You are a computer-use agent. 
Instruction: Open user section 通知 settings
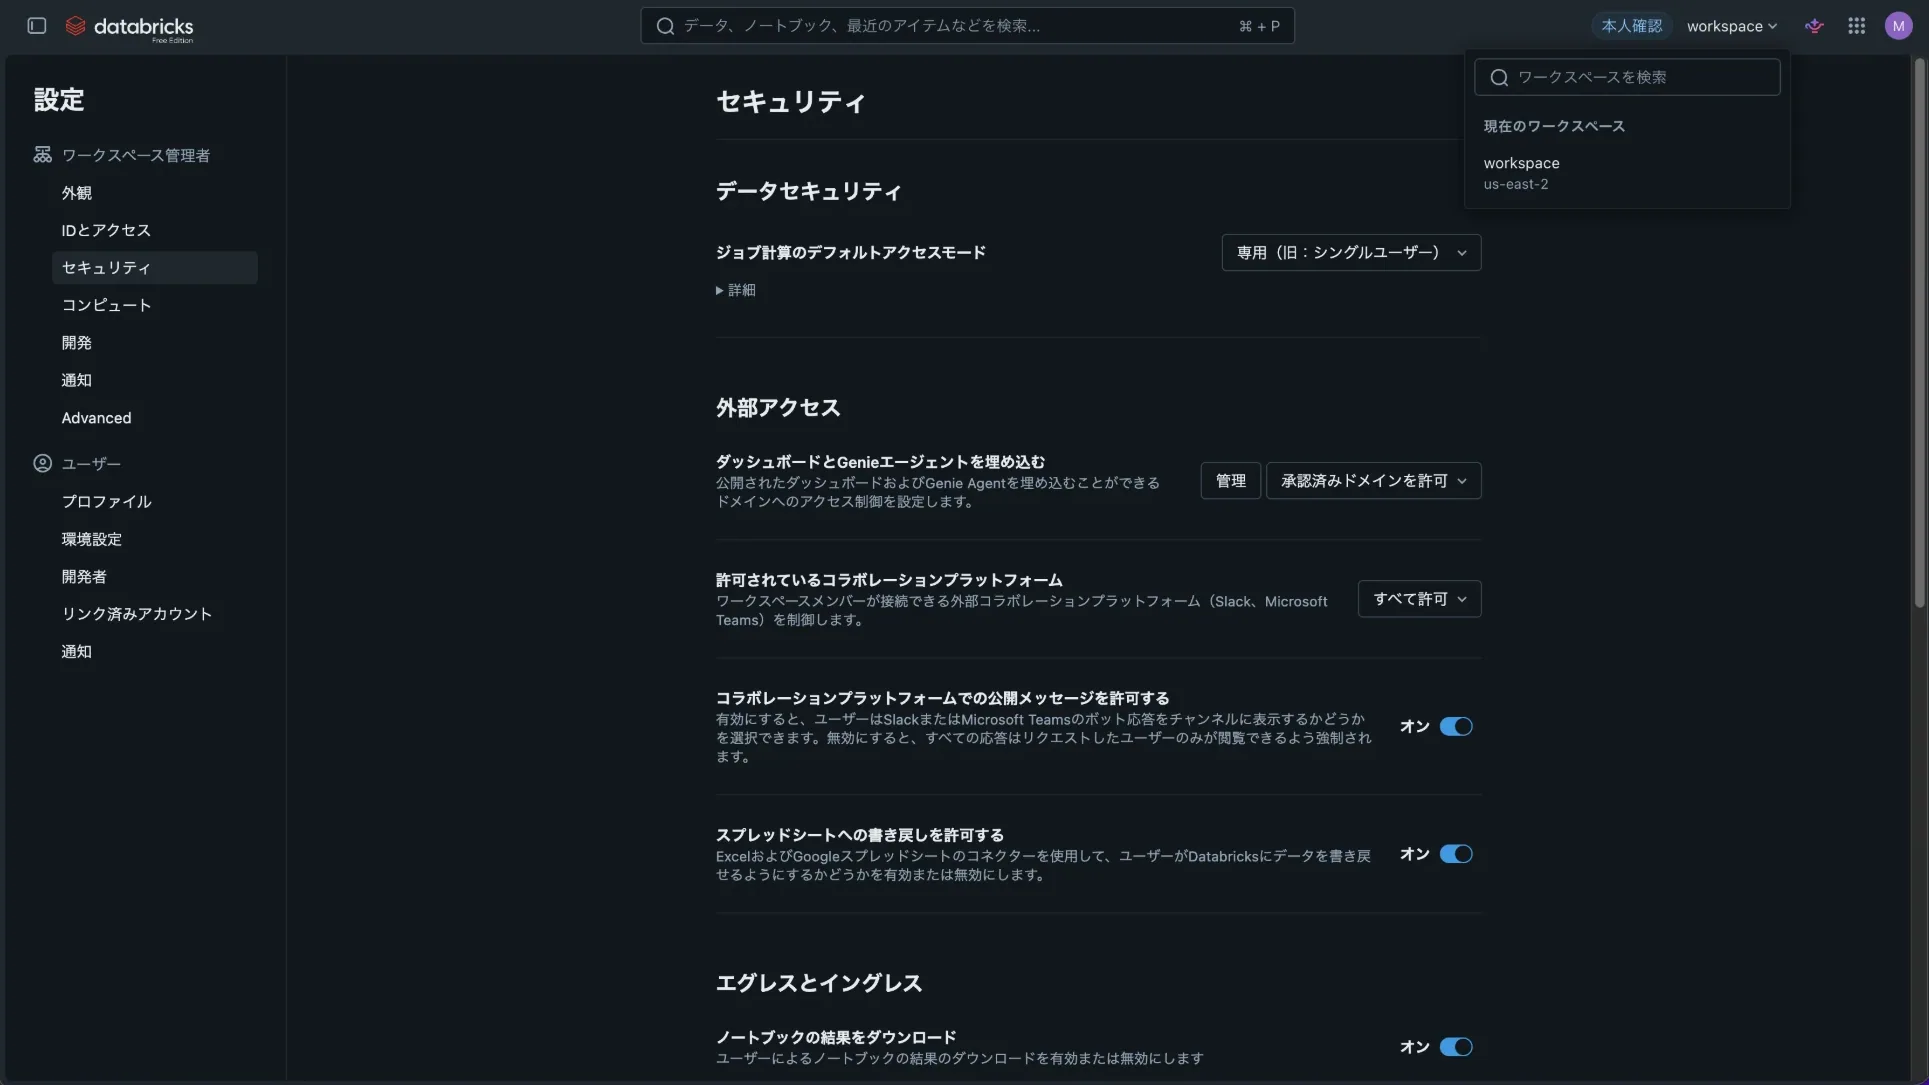(154, 652)
